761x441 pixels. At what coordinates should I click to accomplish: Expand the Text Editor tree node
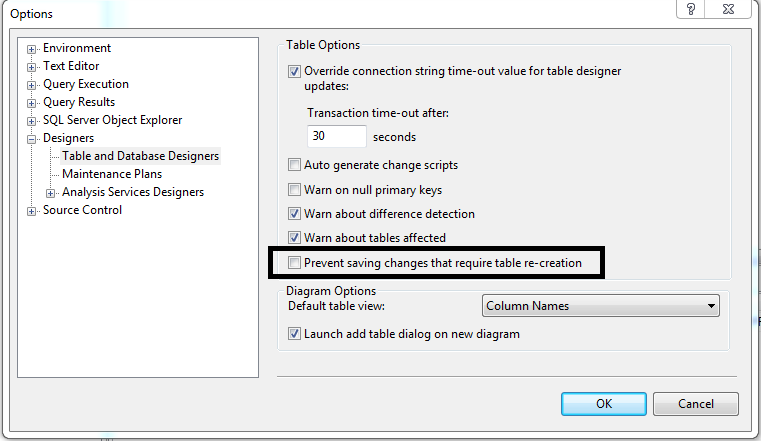coord(33,66)
